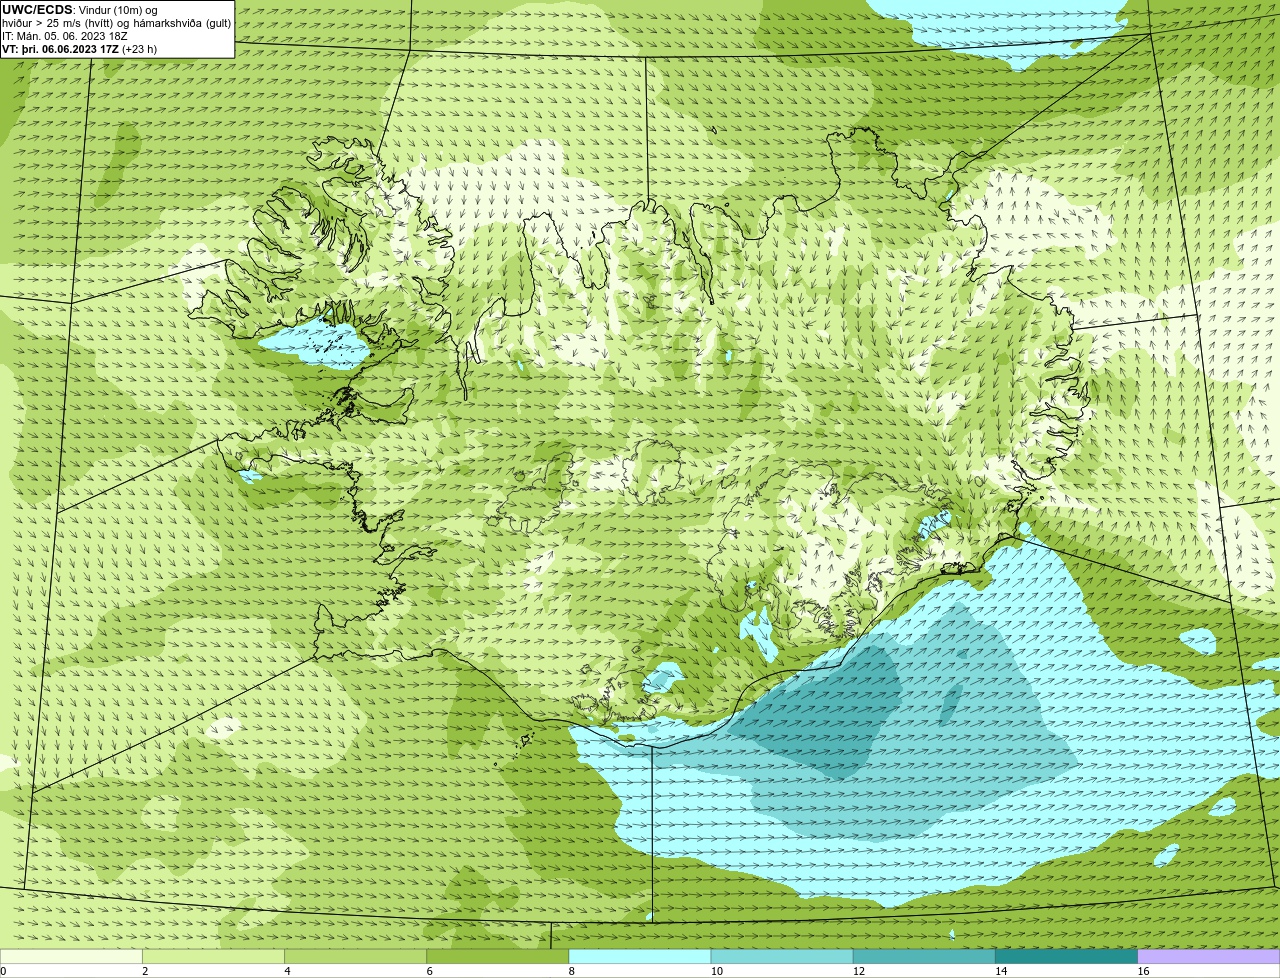
Task: Click the 4–6 m/s green legend swatch
Action: tap(356, 956)
